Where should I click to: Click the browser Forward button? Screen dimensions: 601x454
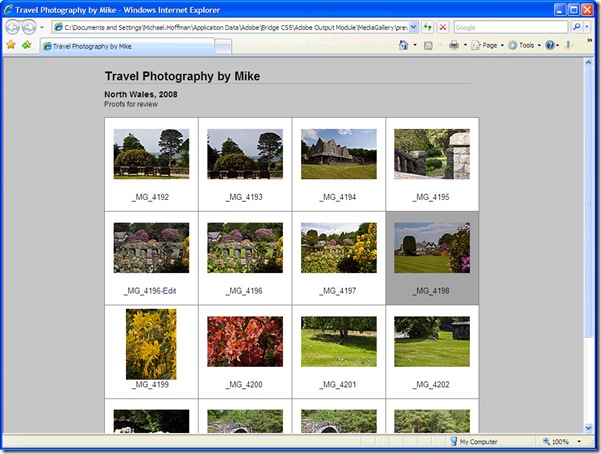29,27
